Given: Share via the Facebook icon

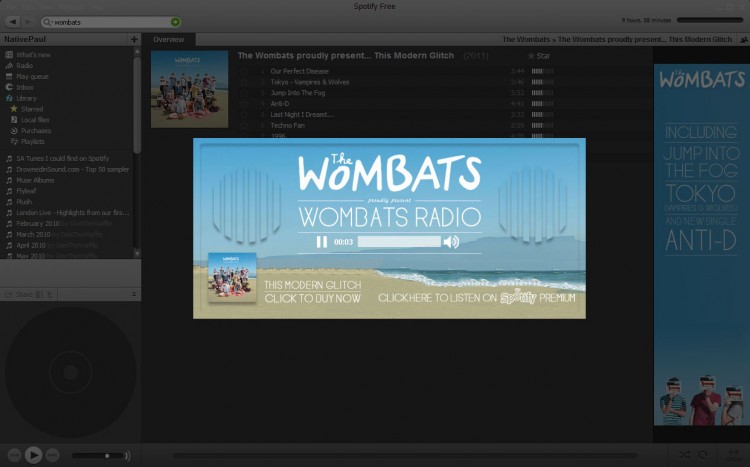Looking at the screenshot, I should 40,295.
